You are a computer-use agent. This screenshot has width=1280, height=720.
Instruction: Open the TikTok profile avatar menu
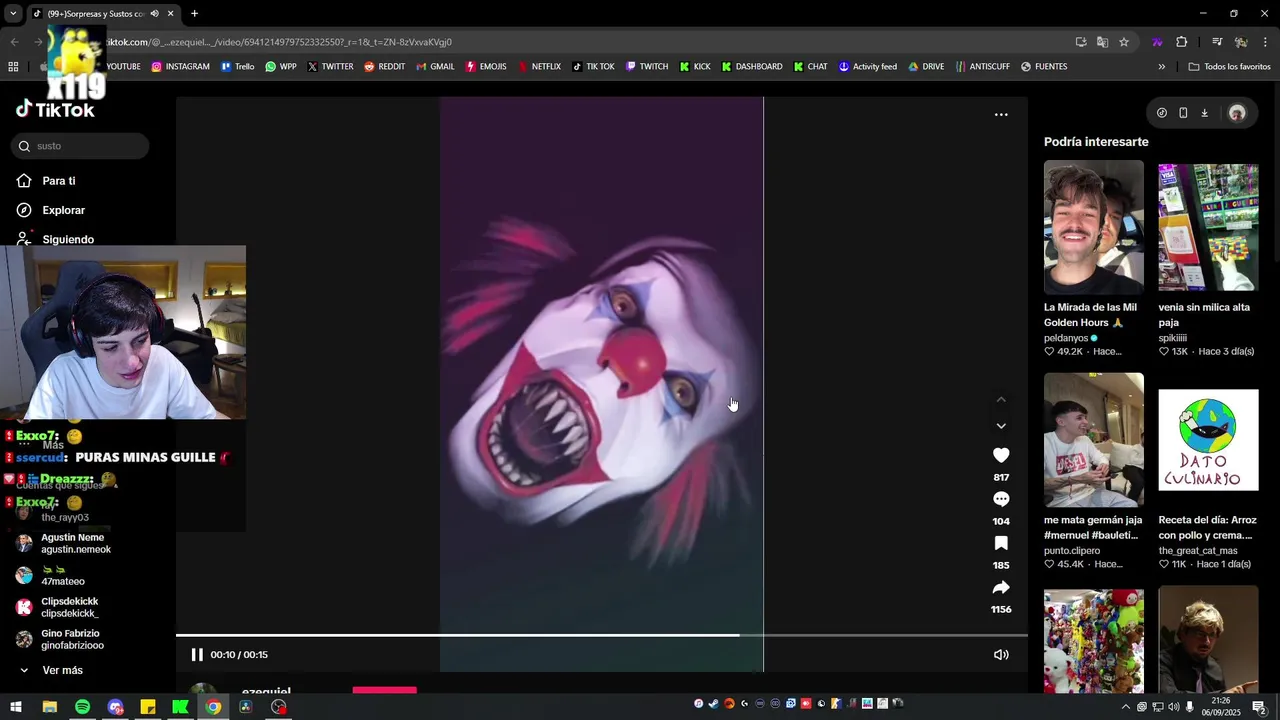1237,113
